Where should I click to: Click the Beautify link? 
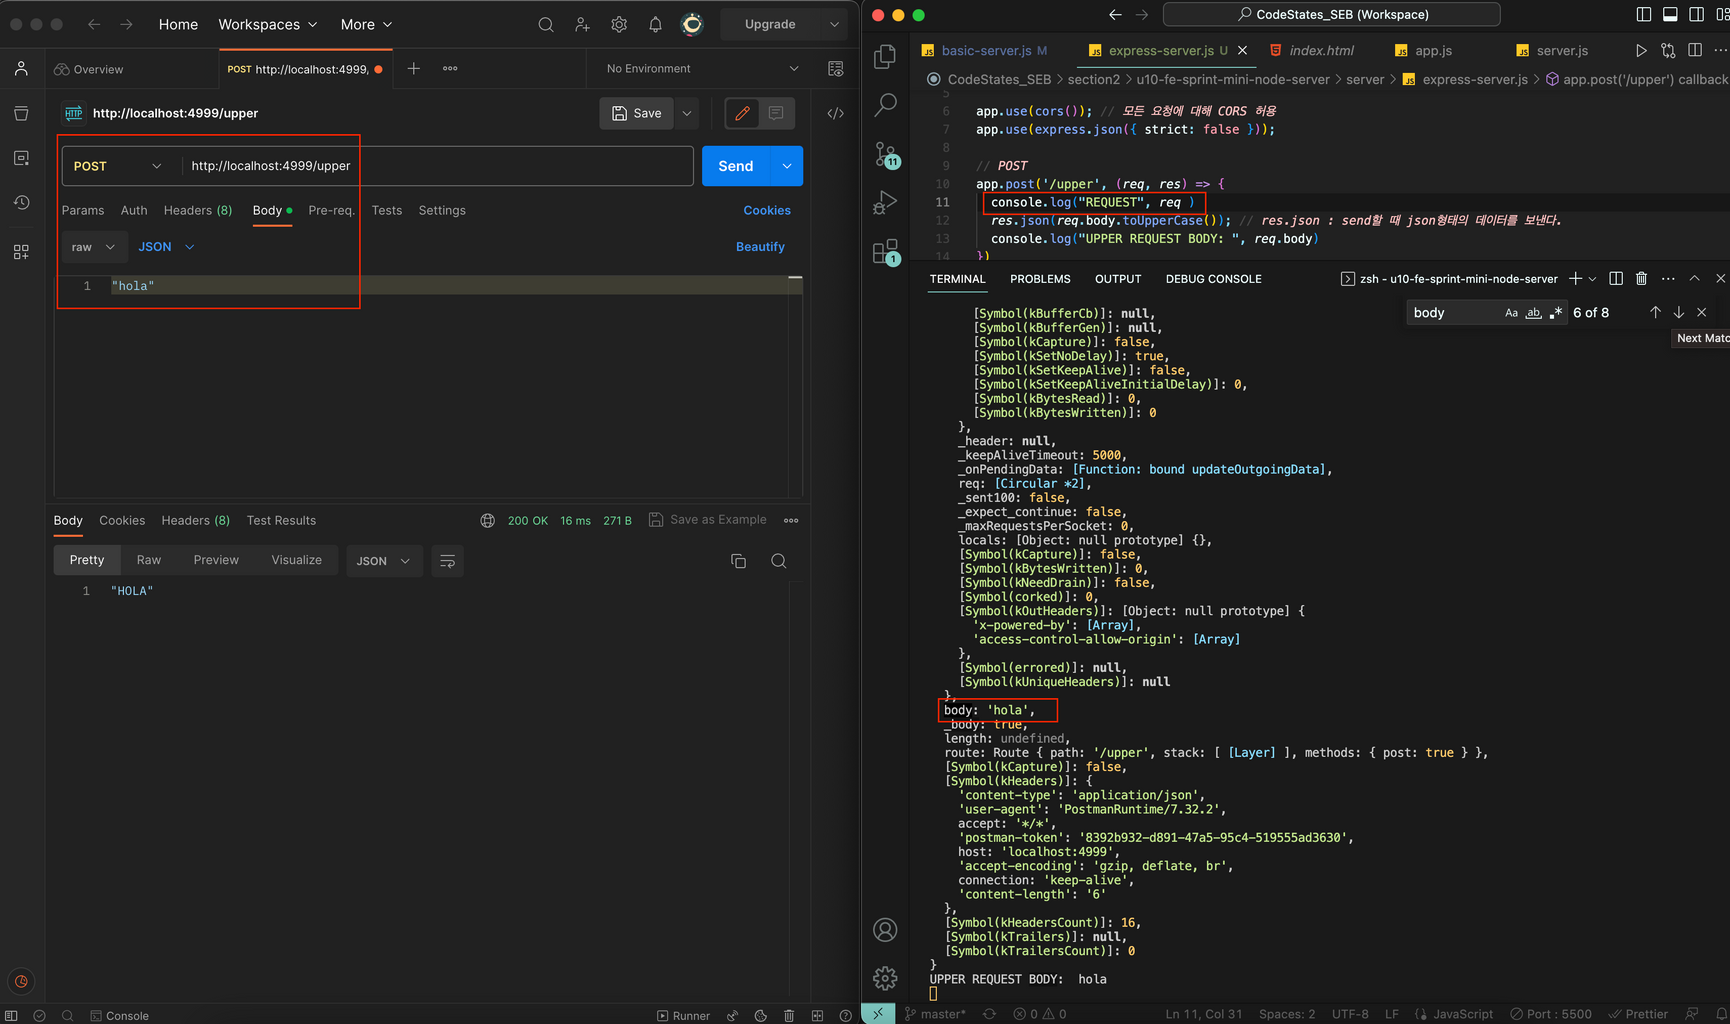pos(760,247)
